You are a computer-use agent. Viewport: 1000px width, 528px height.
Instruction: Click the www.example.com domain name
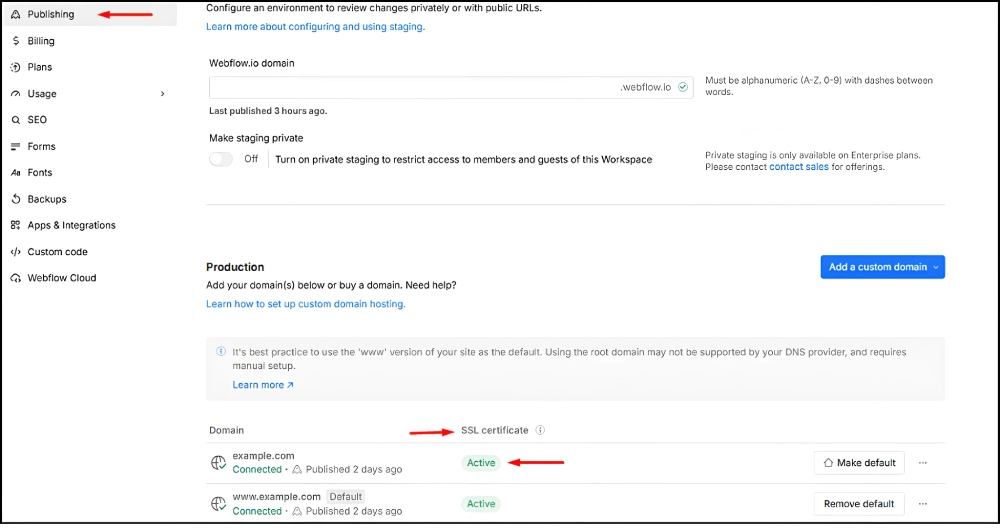[x=276, y=497]
